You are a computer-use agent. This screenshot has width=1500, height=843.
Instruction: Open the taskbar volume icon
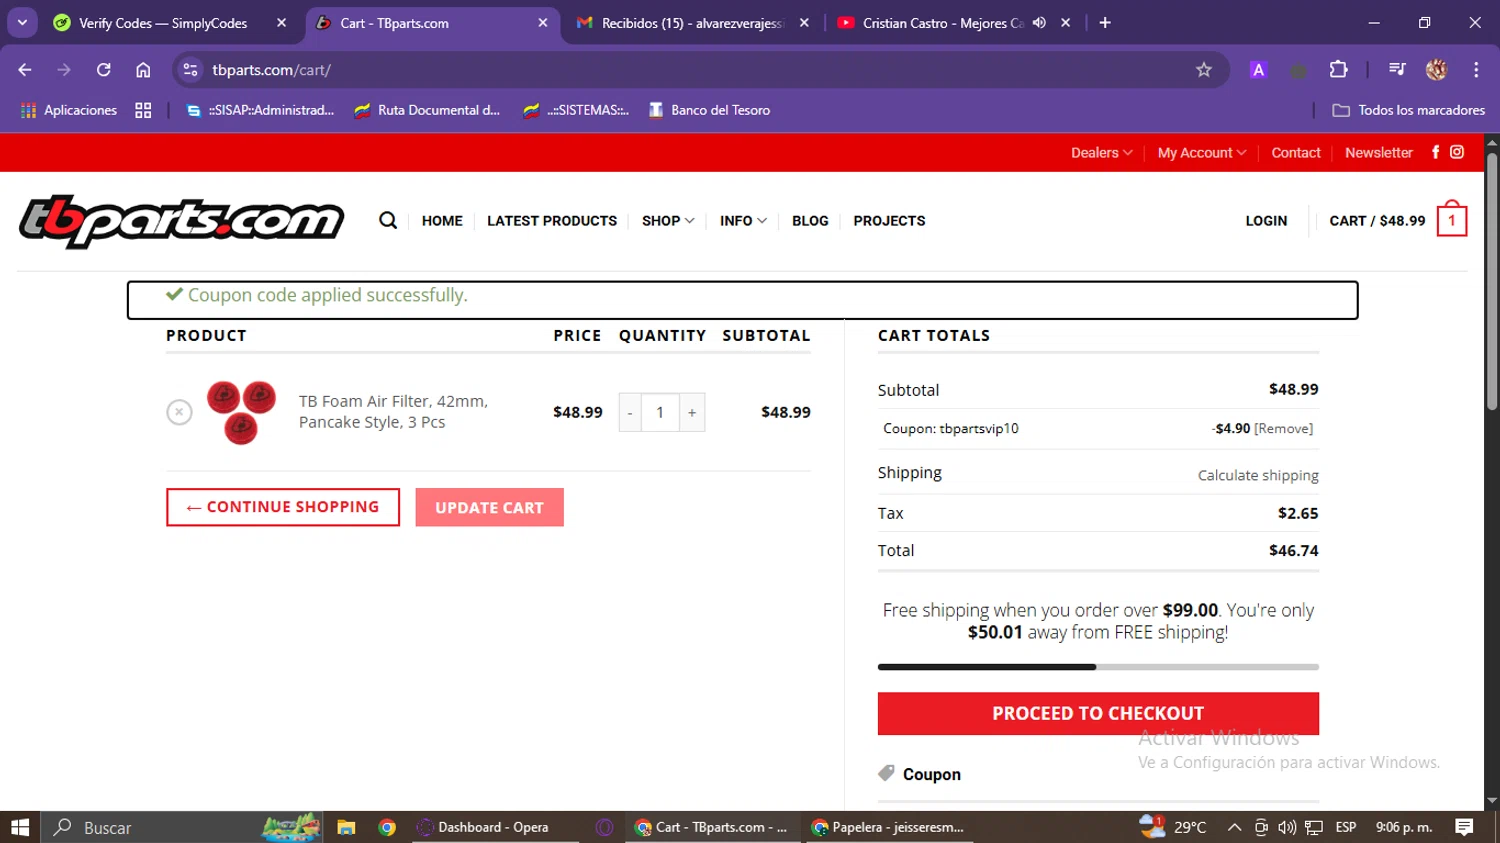click(1287, 827)
